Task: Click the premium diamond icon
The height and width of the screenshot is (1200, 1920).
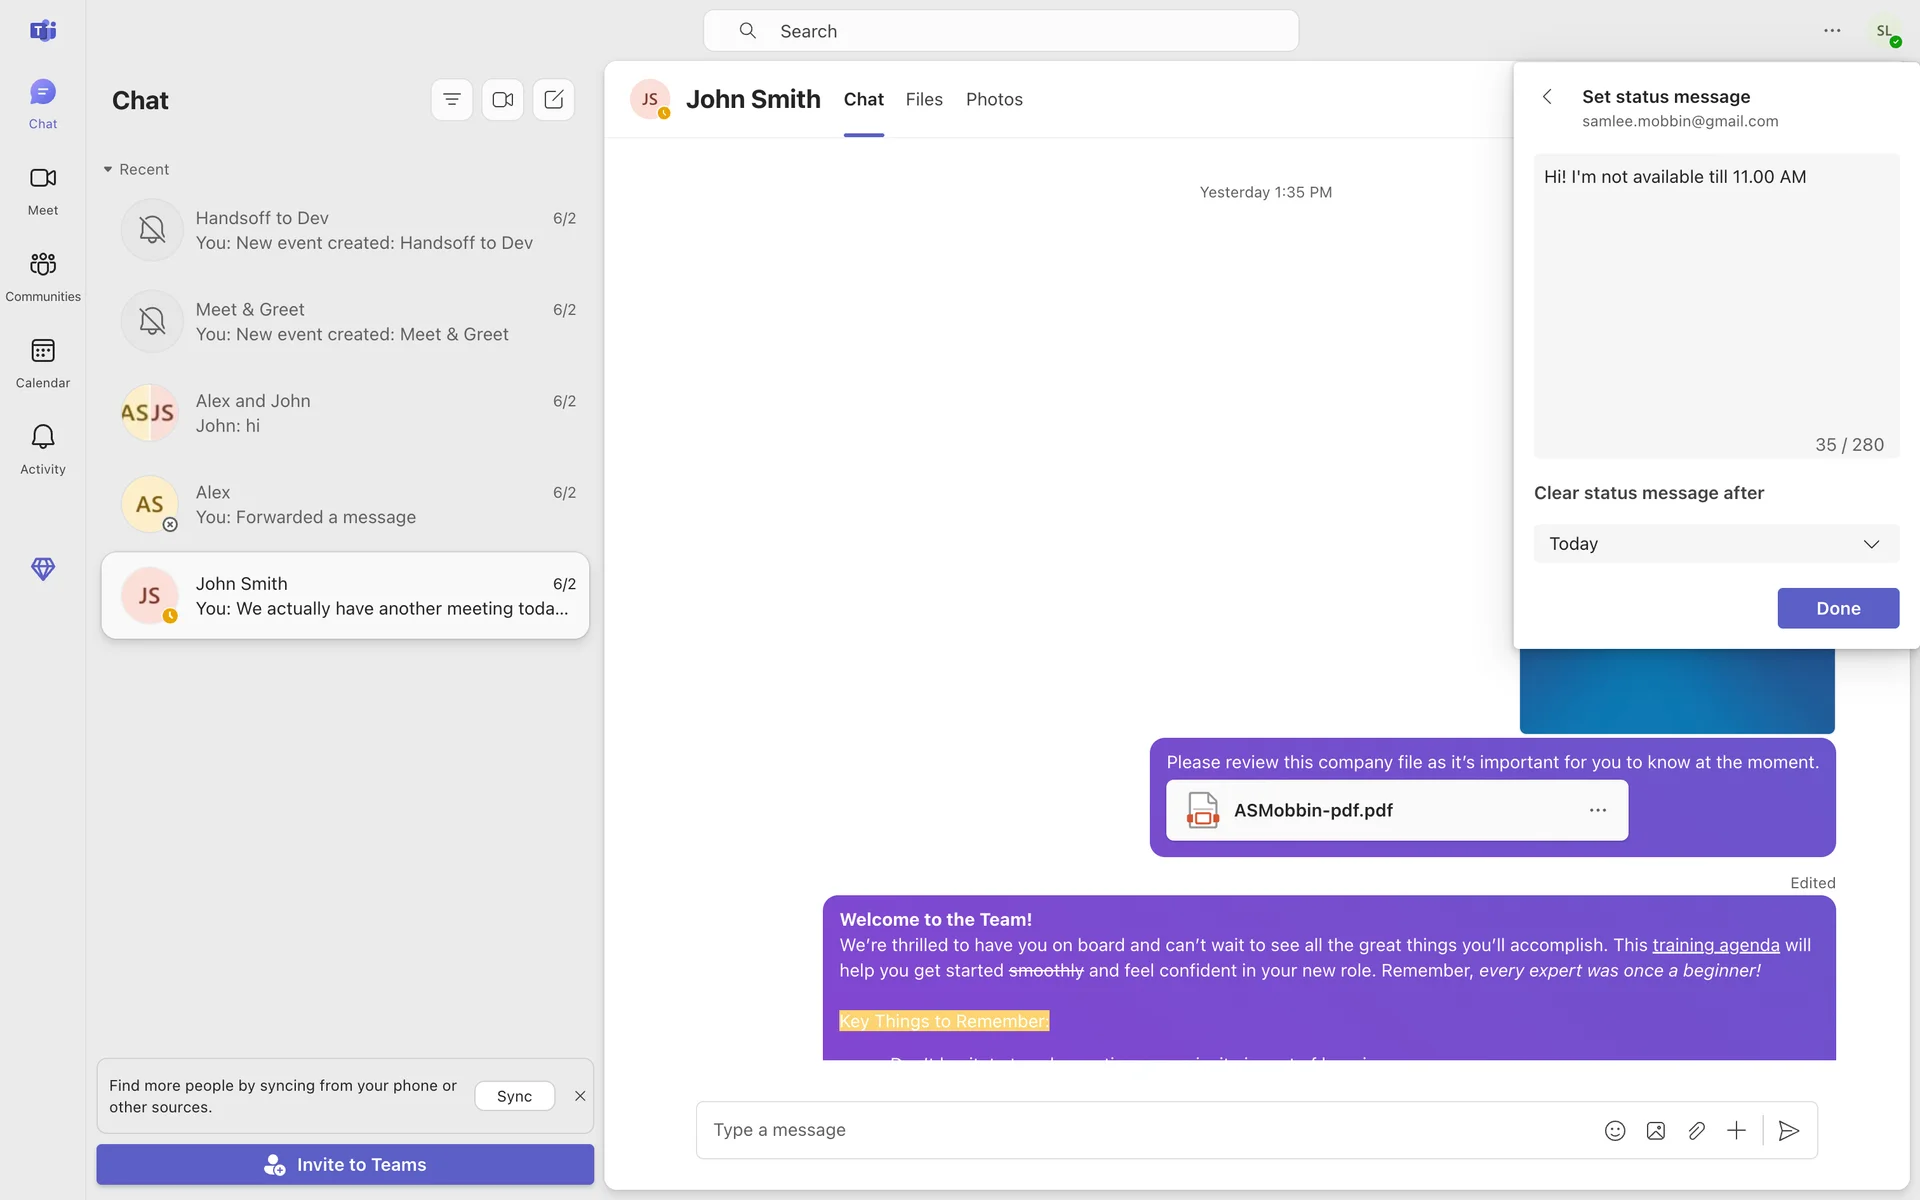Action: 43,569
